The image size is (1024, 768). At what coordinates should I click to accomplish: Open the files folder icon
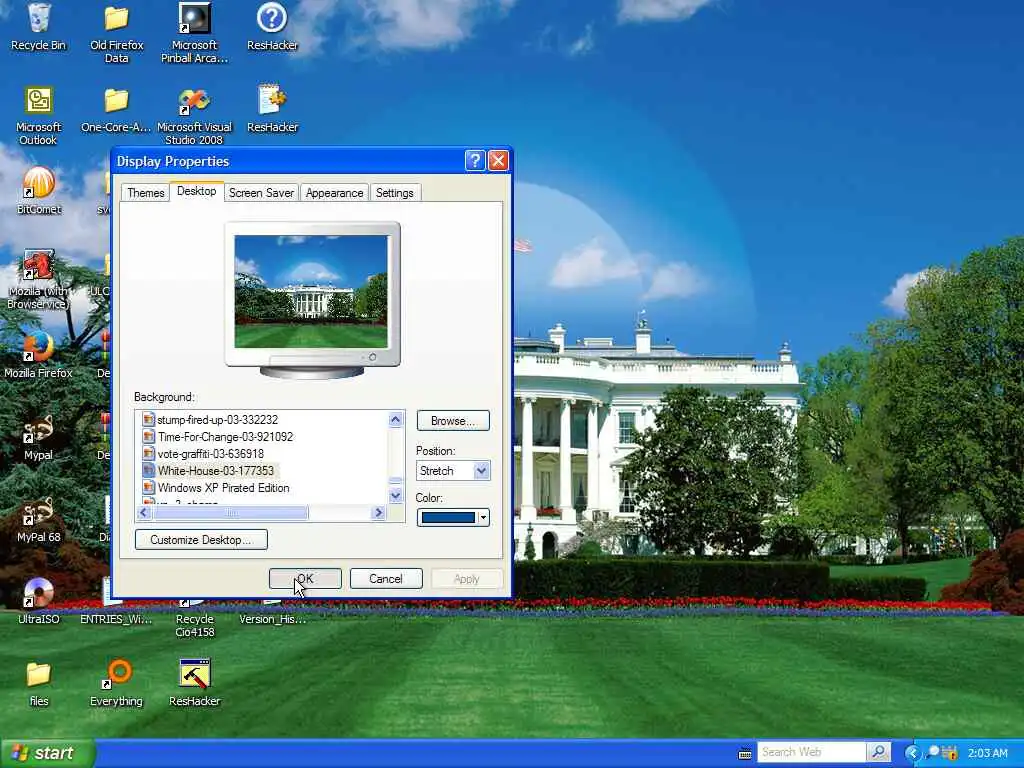(39, 684)
